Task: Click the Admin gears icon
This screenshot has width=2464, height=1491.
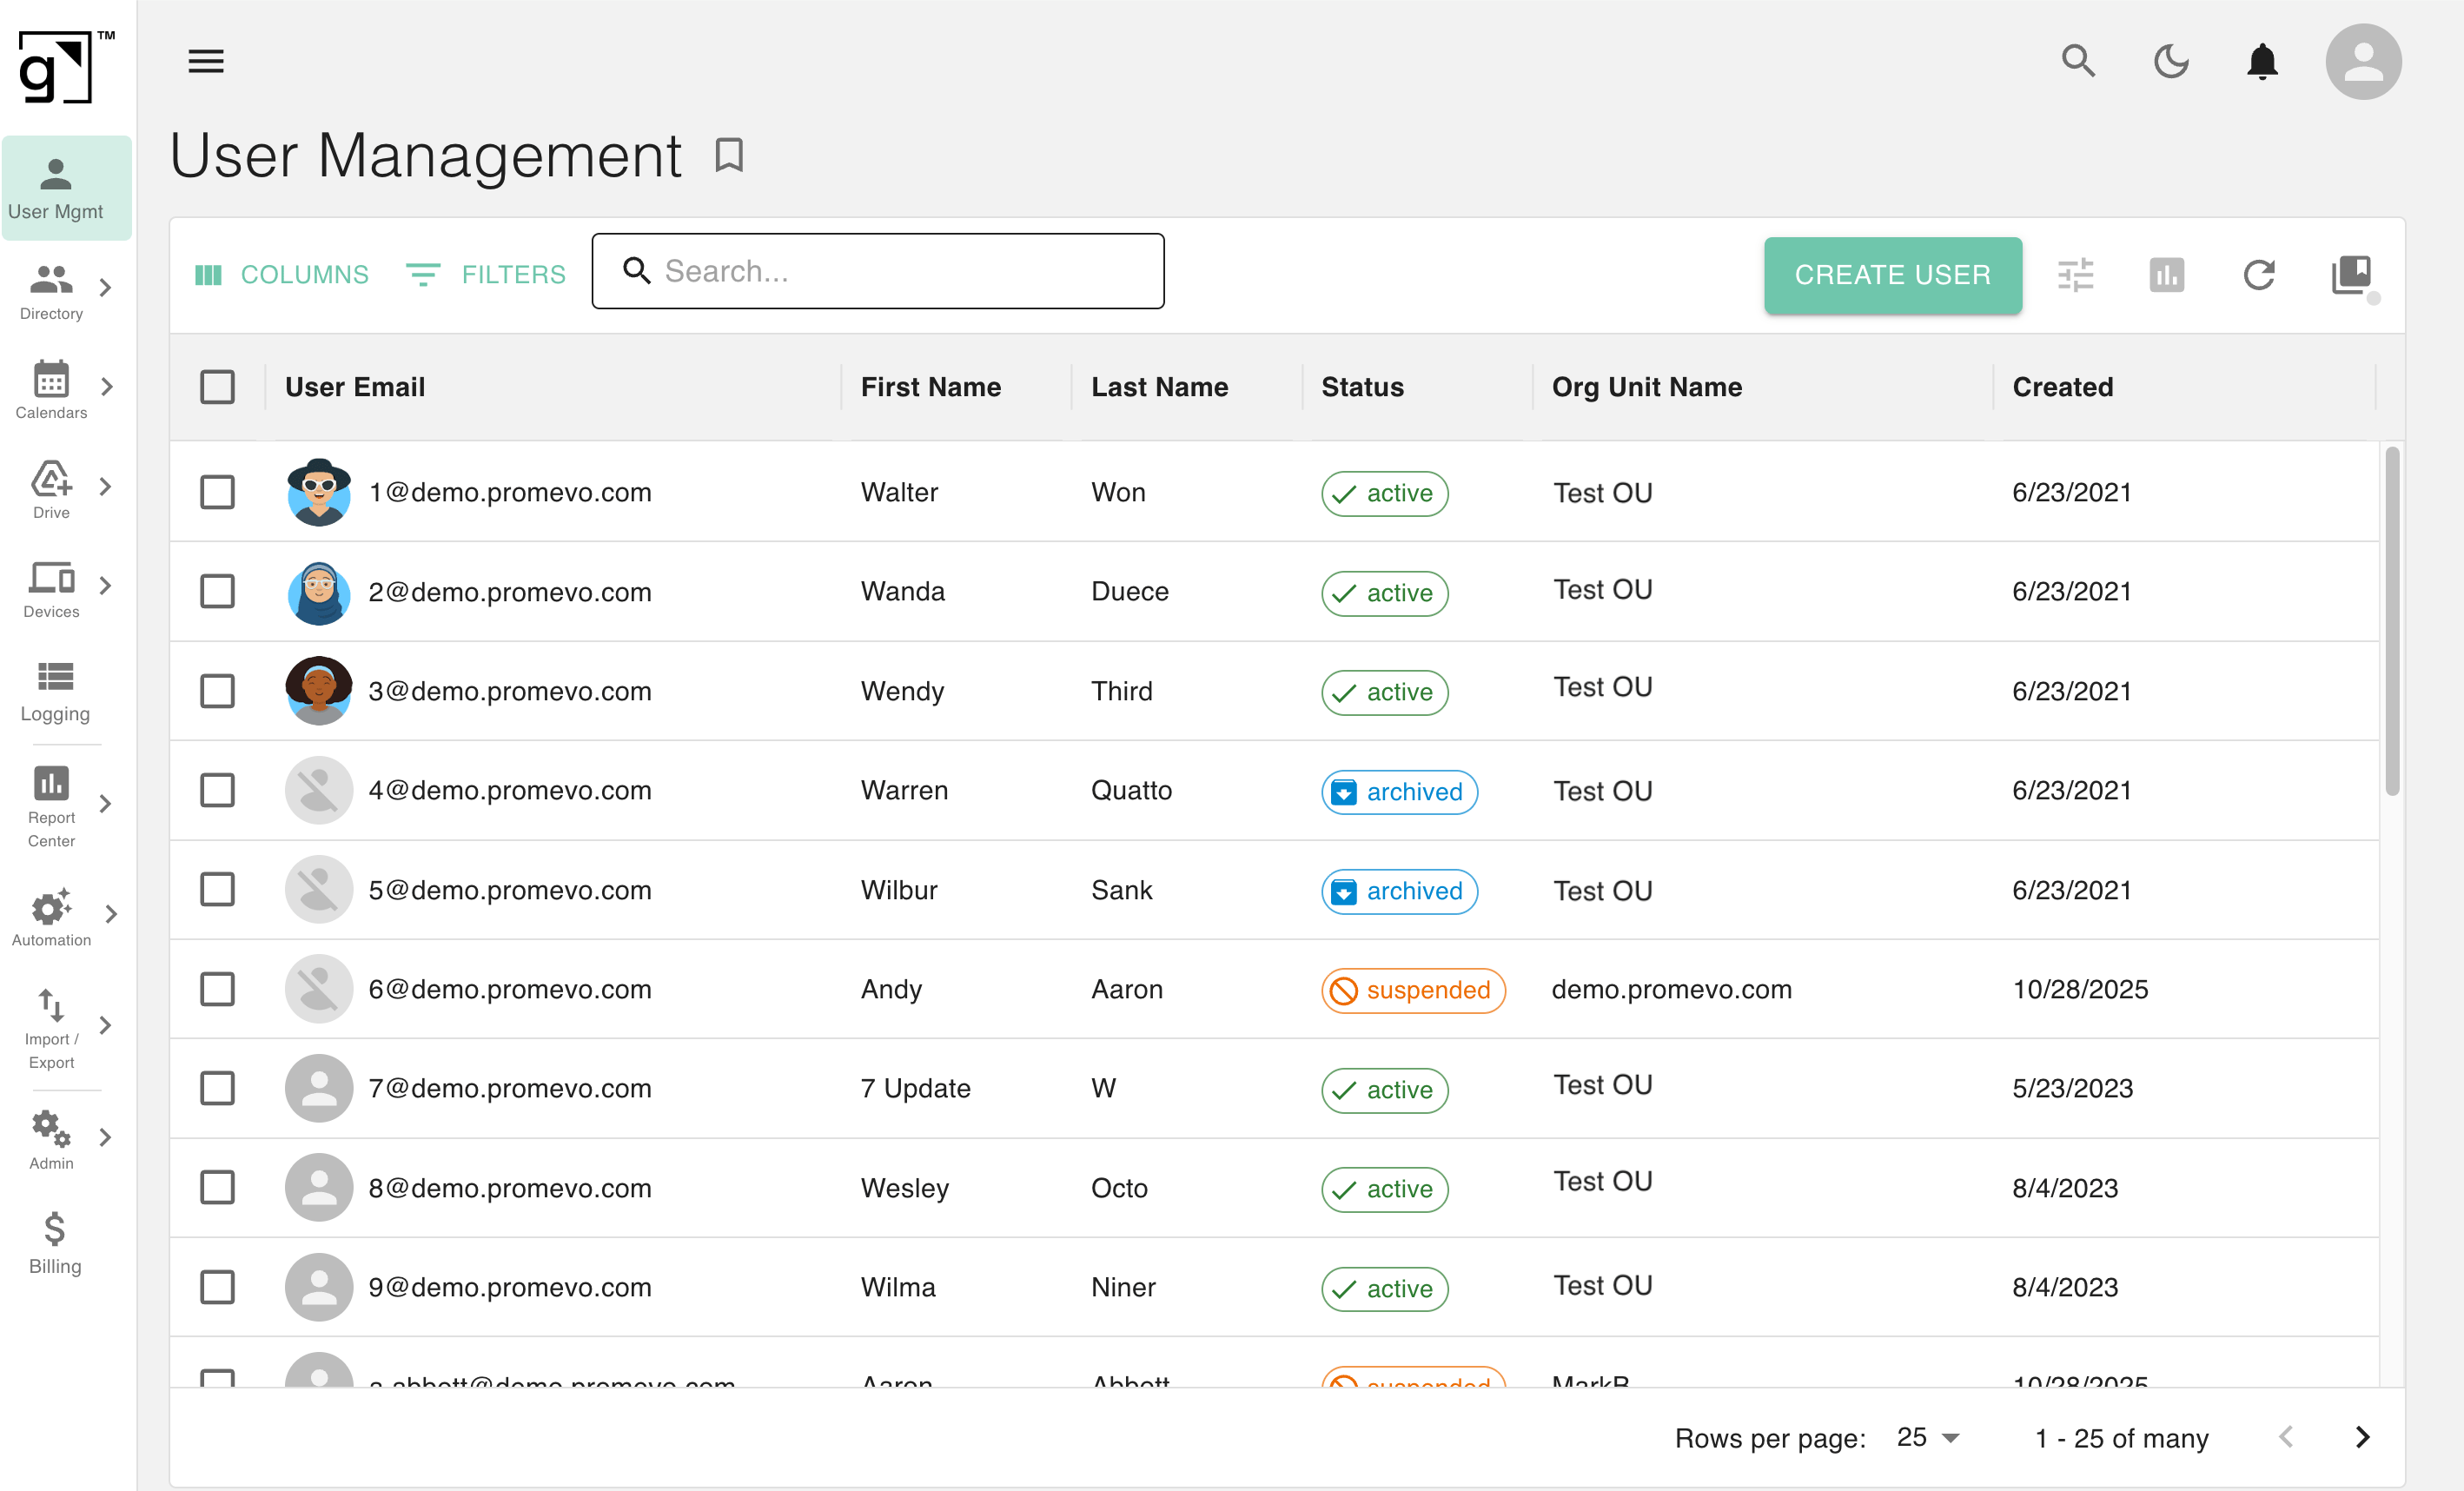Action: click(x=51, y=1129)
